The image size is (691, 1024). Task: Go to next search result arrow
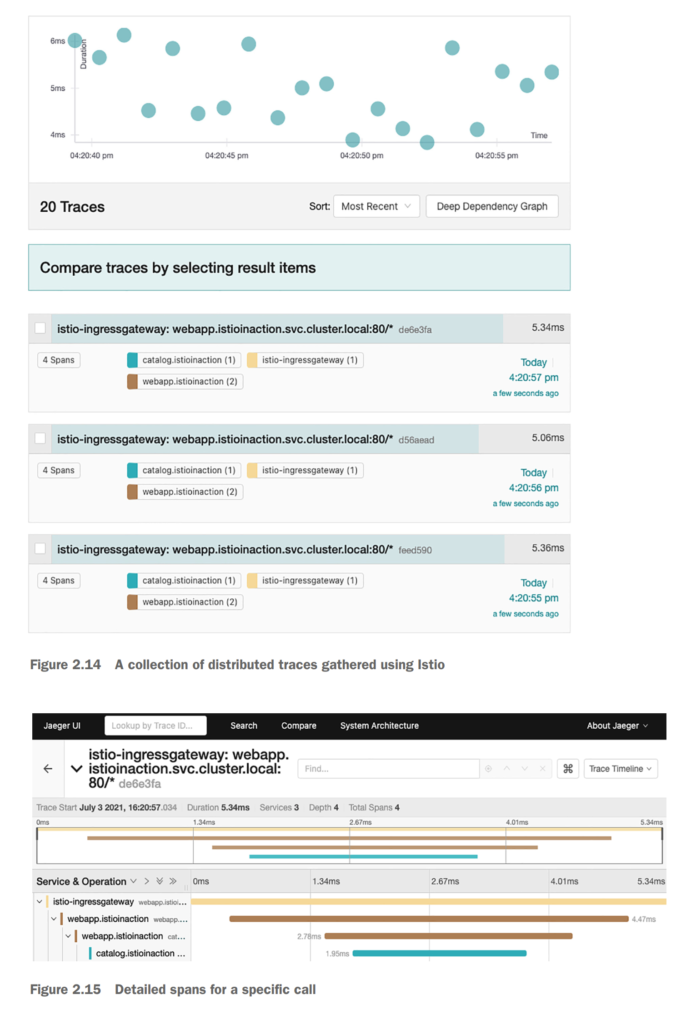point(524,769)
